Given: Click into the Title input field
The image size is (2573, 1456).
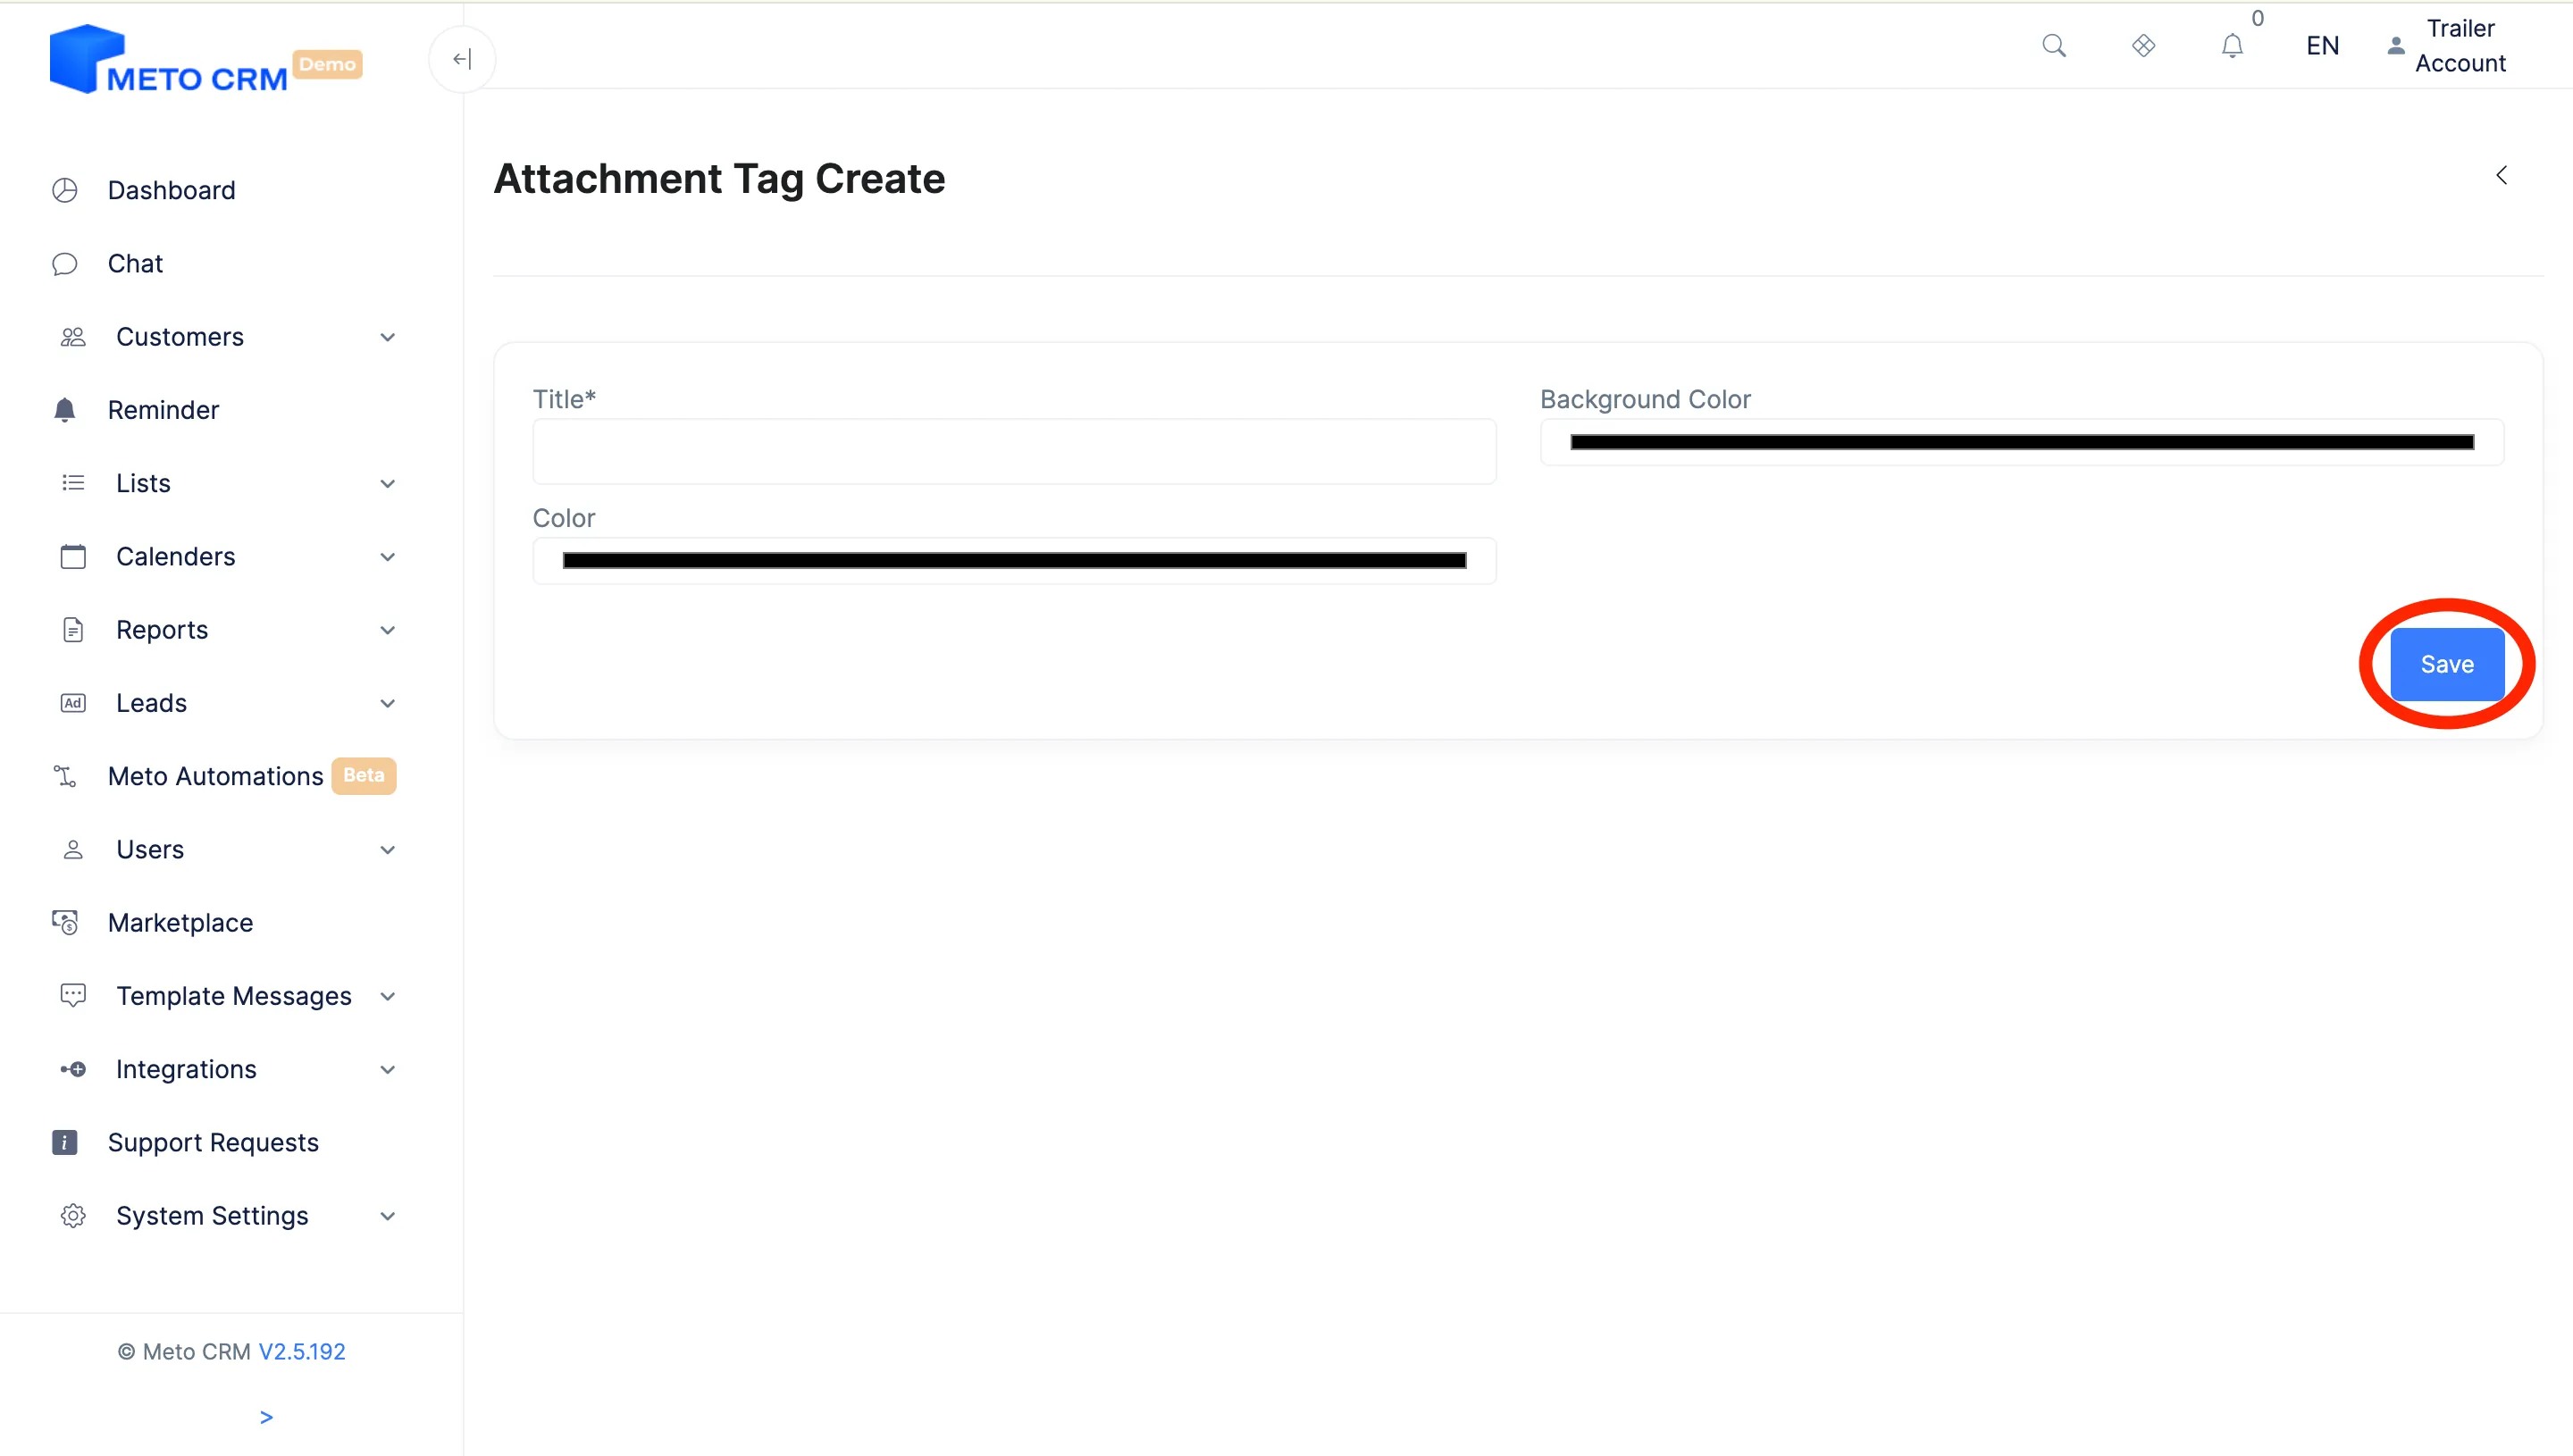Looking at the screenshot, I should pyautogui.click(x=1014, y=452).
